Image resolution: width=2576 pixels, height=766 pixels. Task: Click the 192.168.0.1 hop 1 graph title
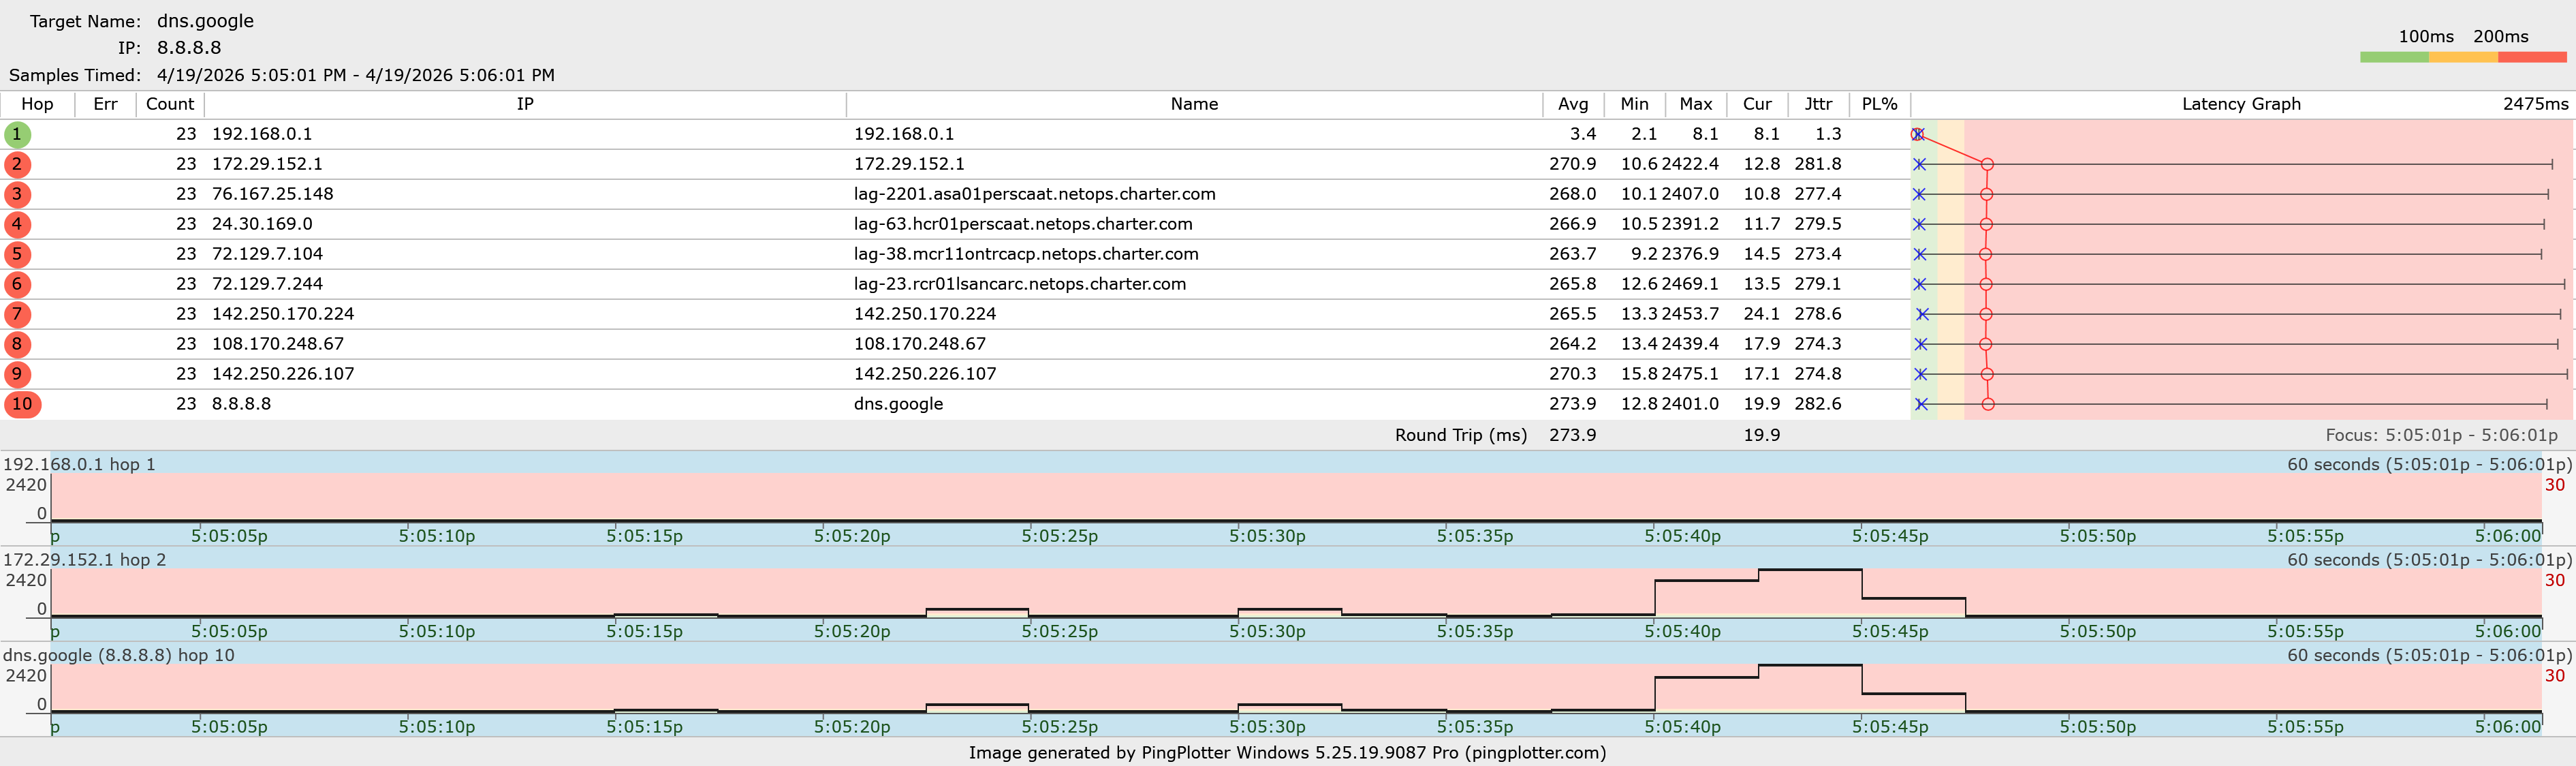coord(80,464)
